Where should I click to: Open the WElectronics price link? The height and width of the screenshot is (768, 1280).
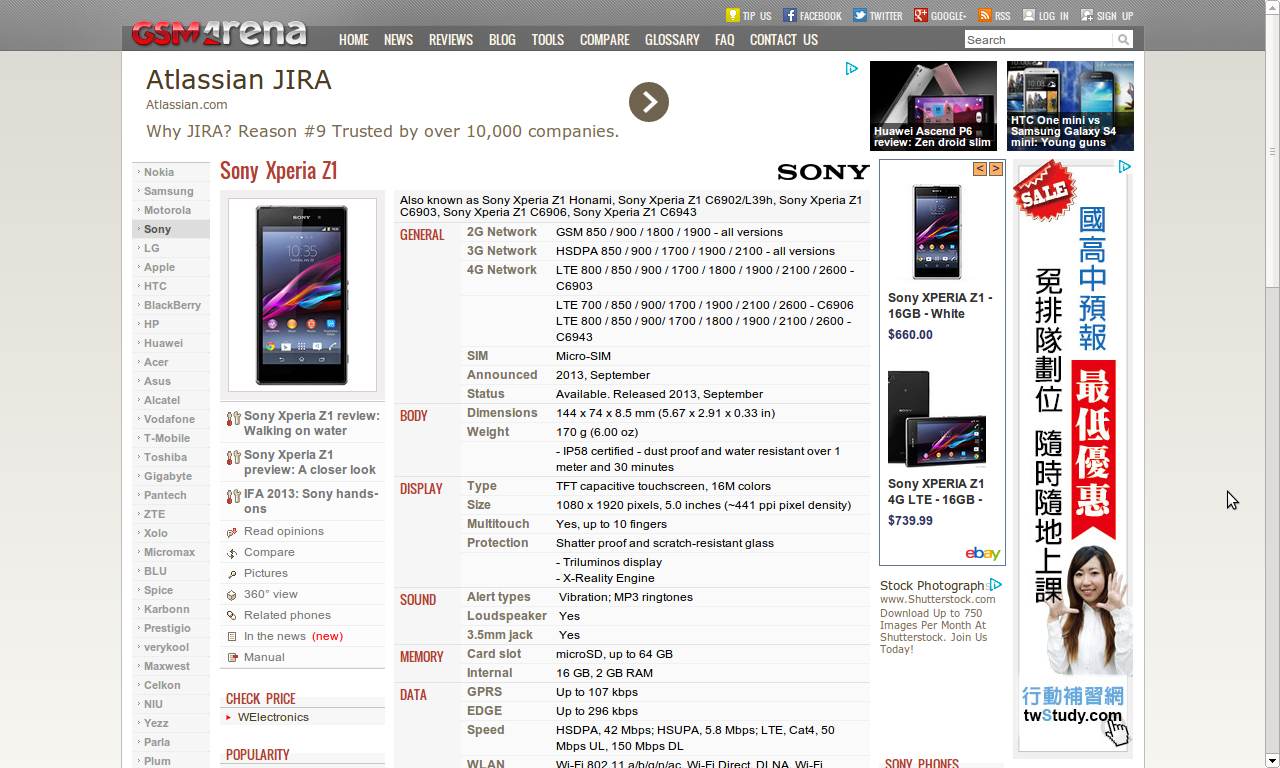(x=273, y=717)
